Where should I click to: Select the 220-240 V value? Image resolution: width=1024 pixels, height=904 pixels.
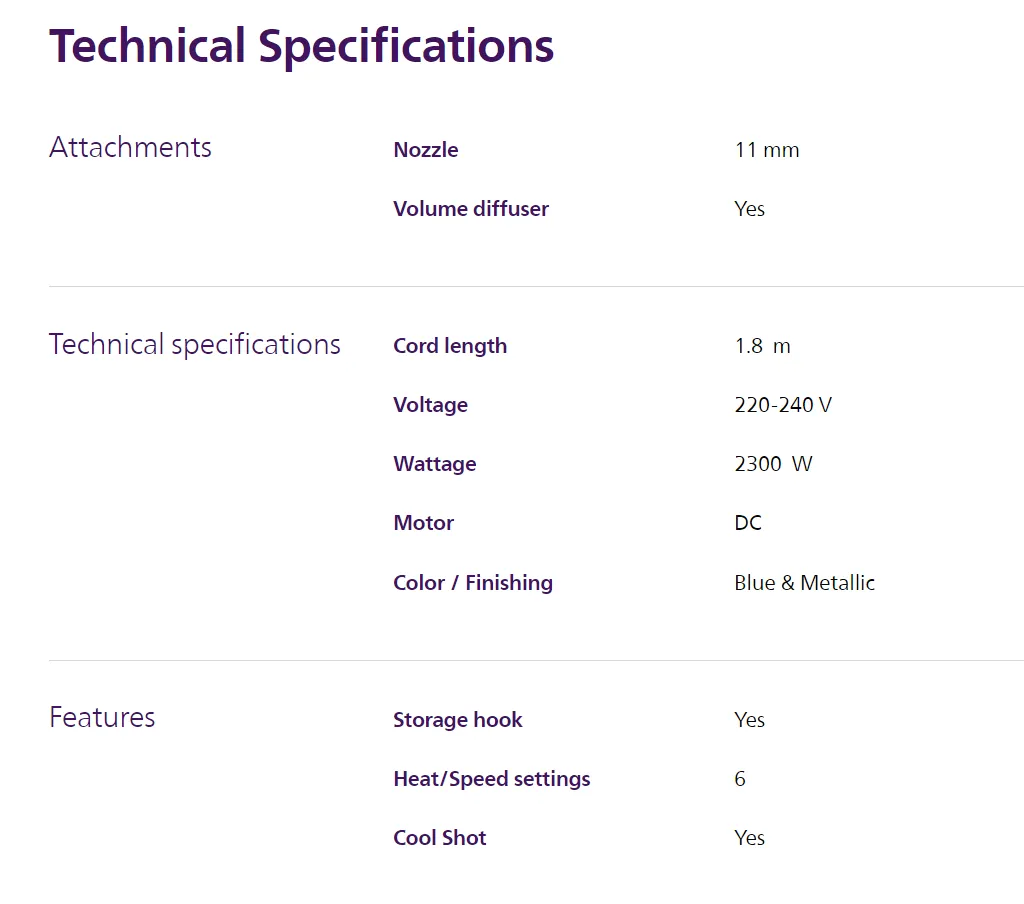click(x=783, y=405)
